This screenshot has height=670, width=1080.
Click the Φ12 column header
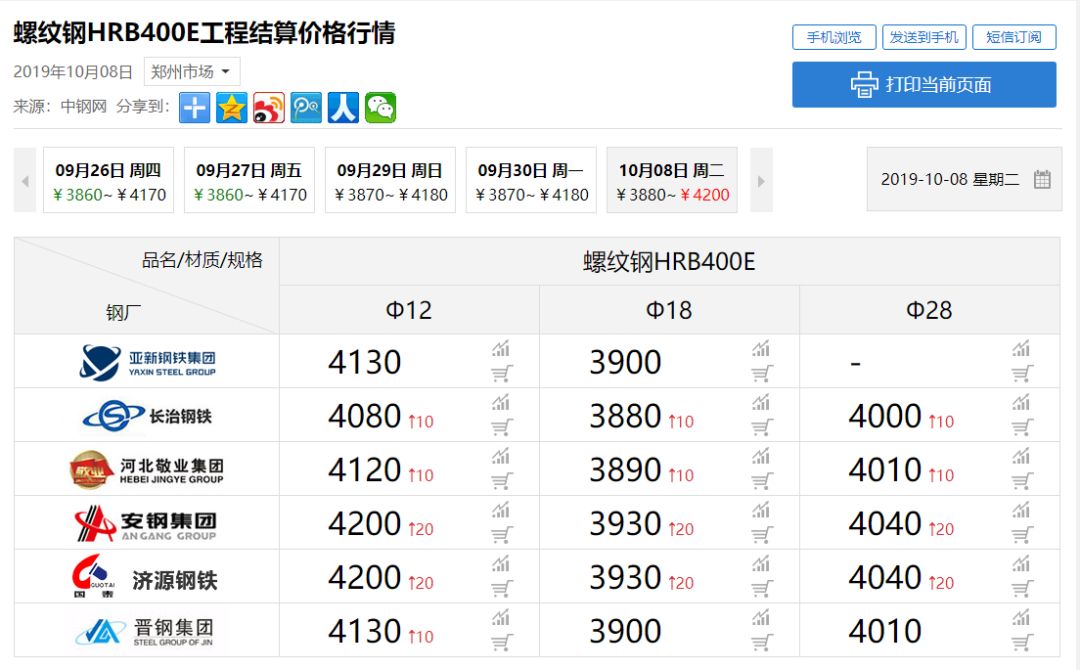click(409, 311)
